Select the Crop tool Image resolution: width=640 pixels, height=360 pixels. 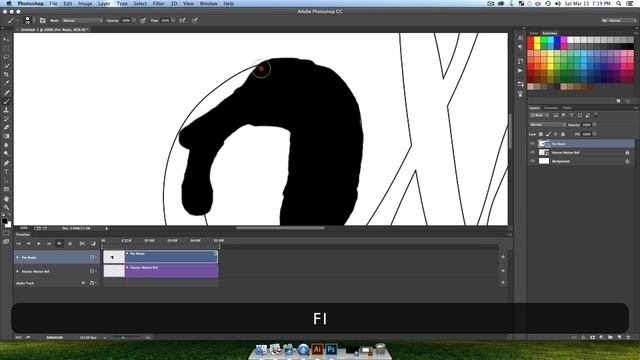(6, 74)
